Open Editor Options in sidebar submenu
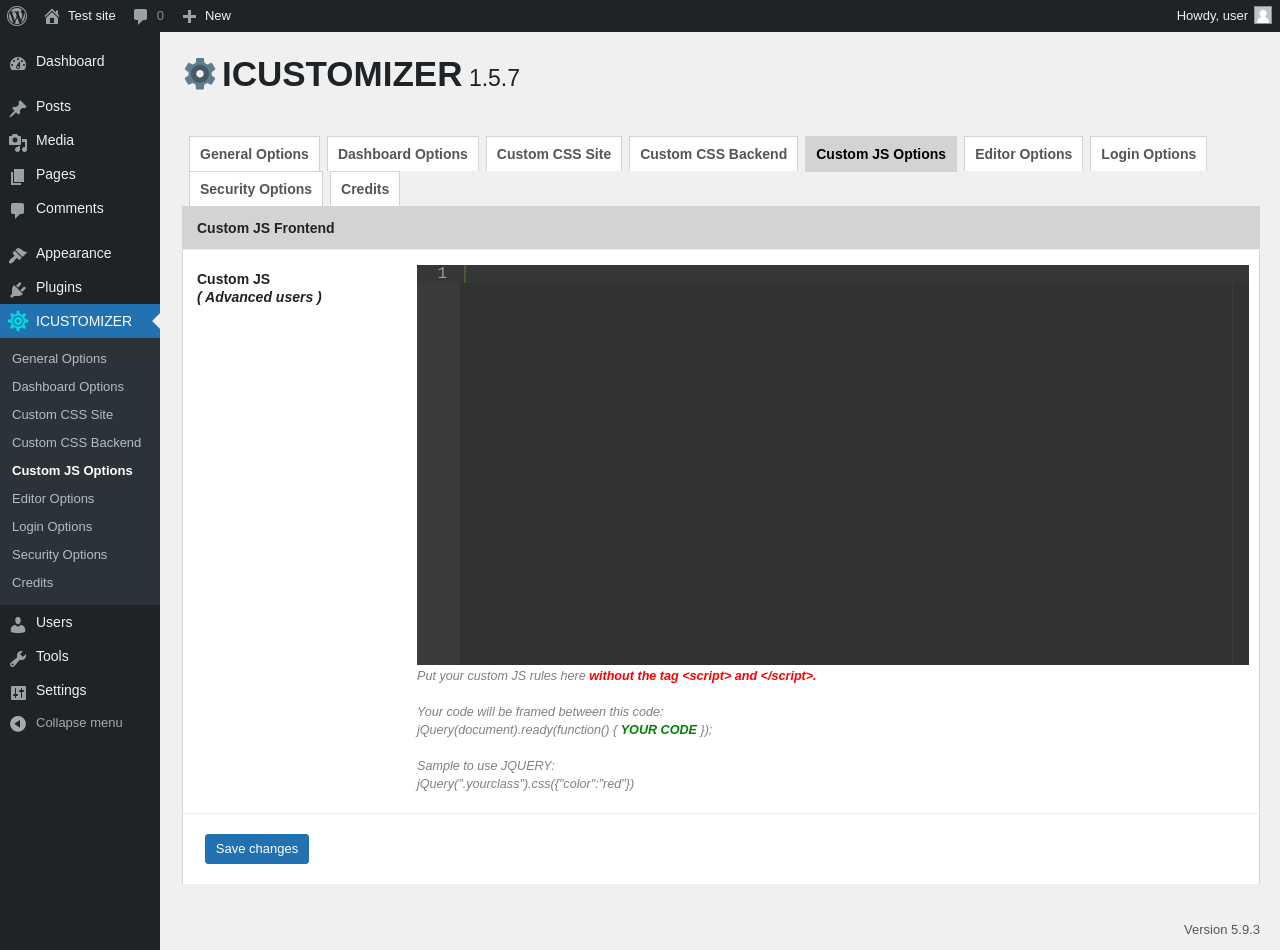1280x950 pixels. click(80, 499)
